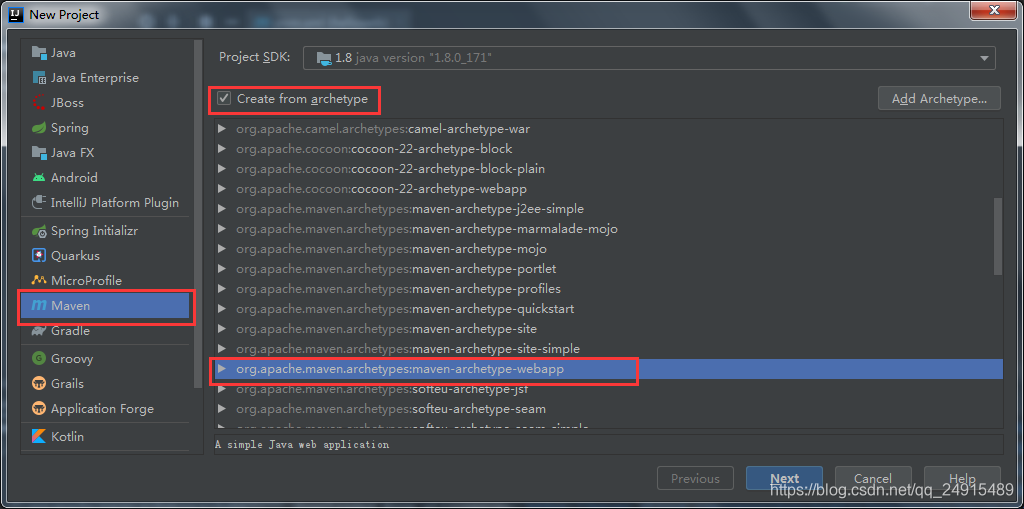Choose the JBoss red icon
1024x509 pixels.
pos(39,103)
